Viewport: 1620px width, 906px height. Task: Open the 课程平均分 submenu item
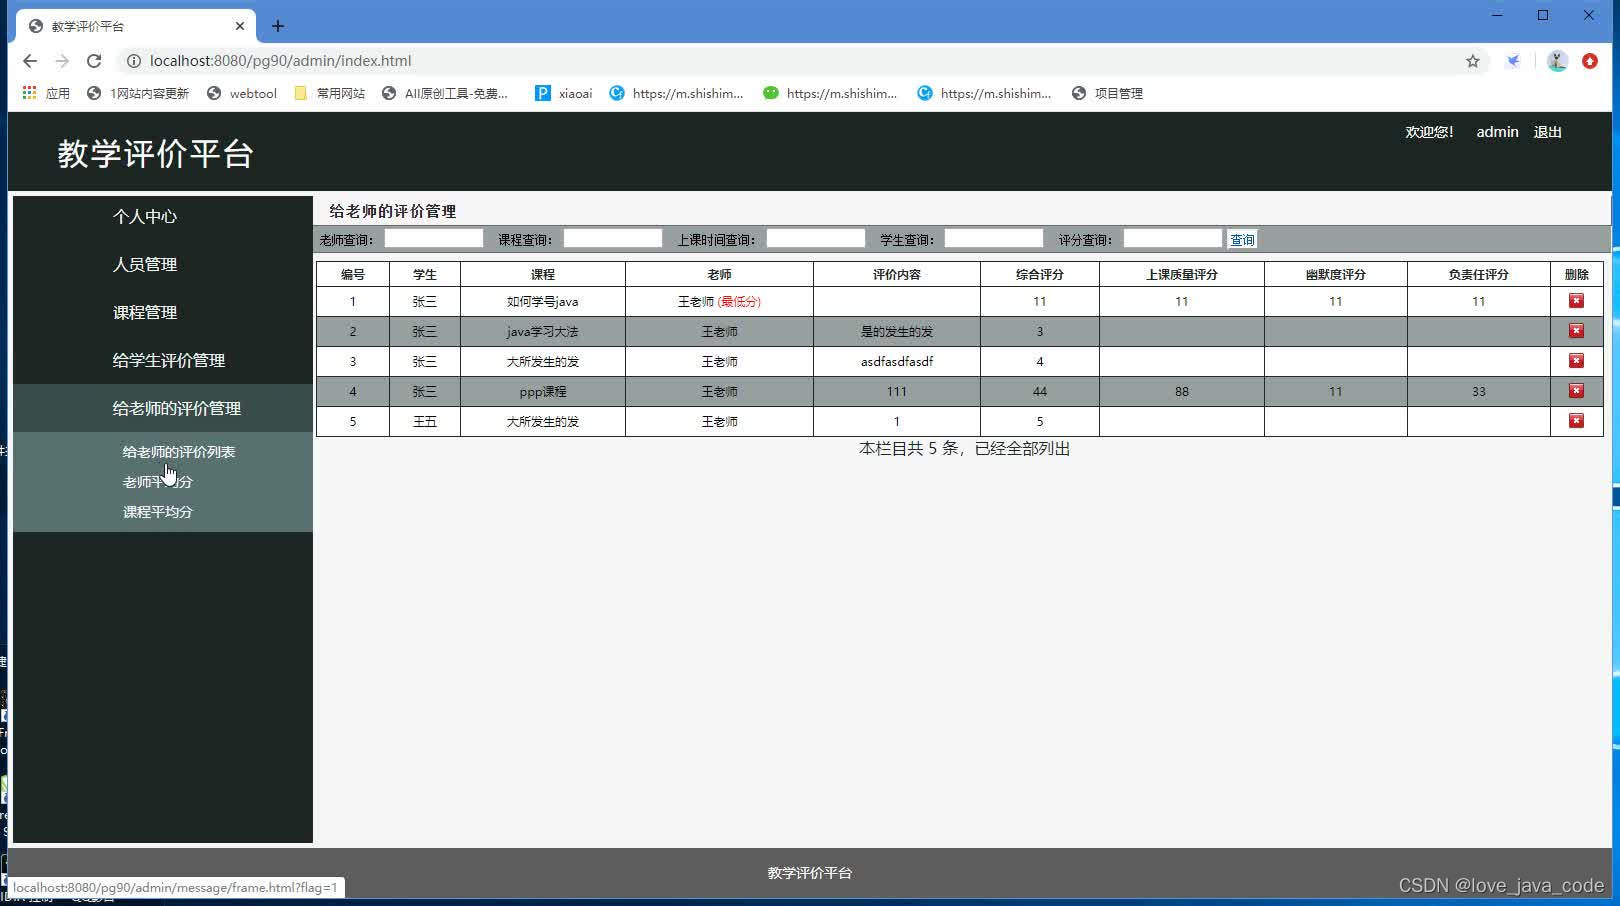[157, 512]
